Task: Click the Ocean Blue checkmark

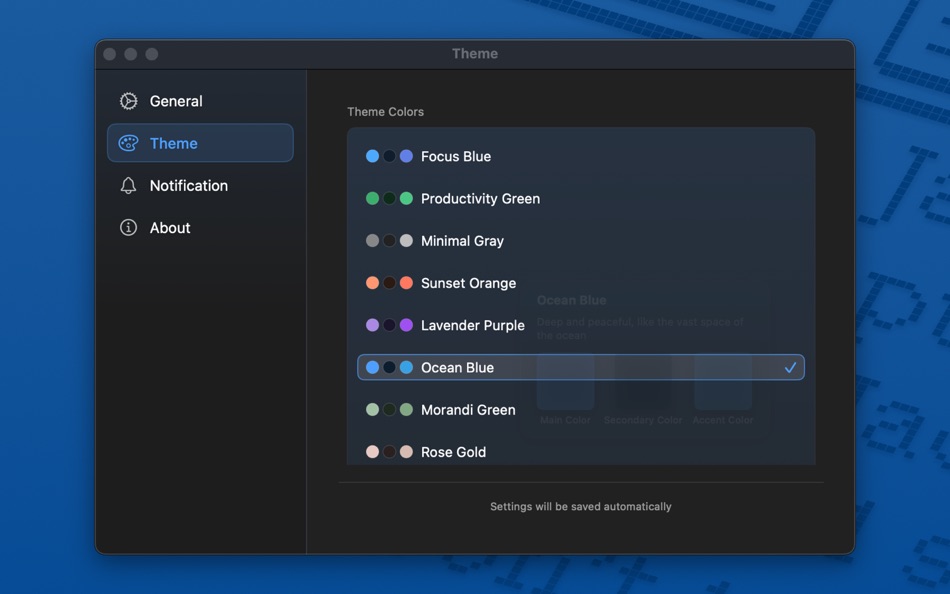Action: (790, 368)
